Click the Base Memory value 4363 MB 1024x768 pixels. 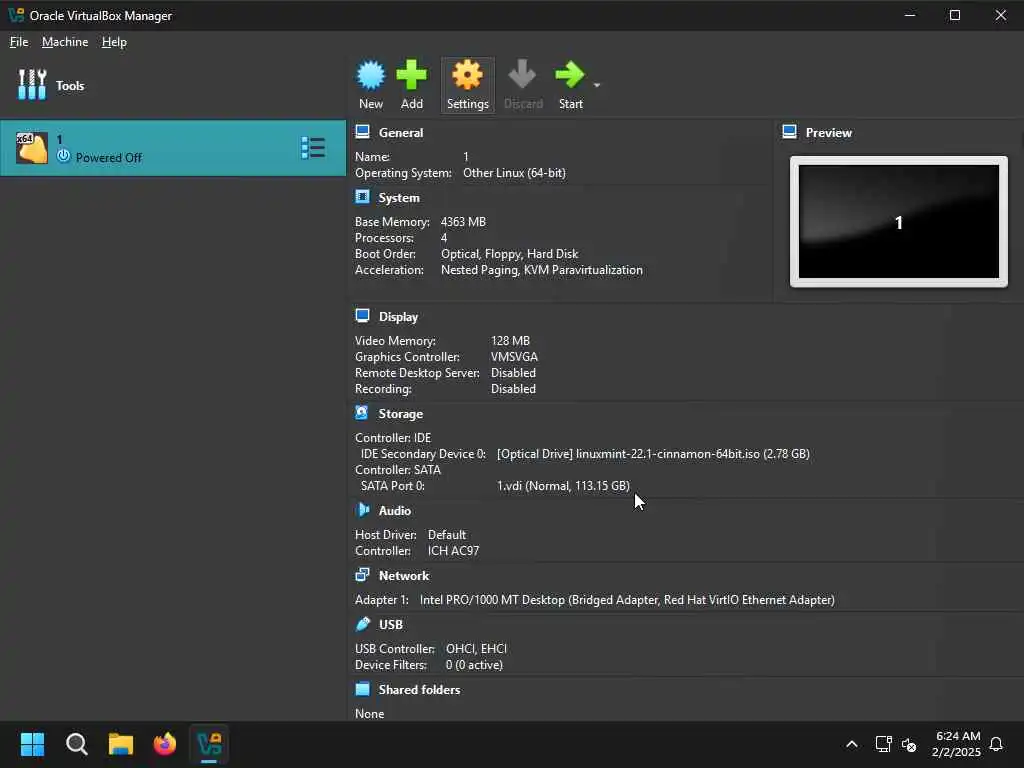coord(463,222)
